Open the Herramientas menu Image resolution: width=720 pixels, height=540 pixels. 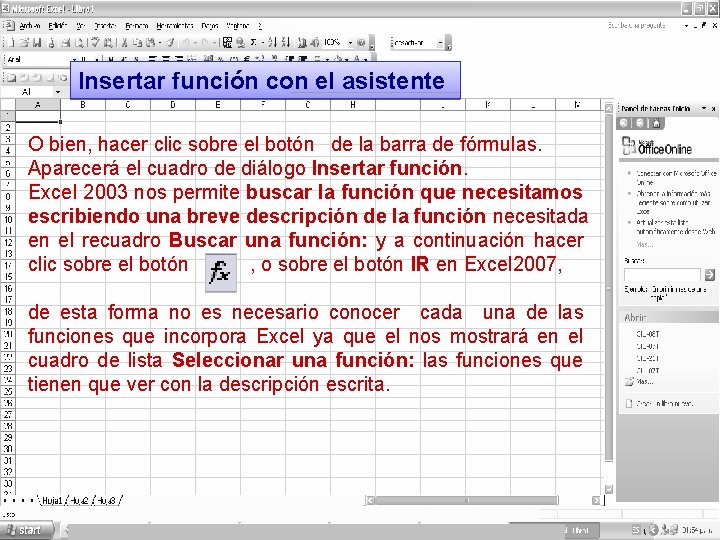[175, 26]
